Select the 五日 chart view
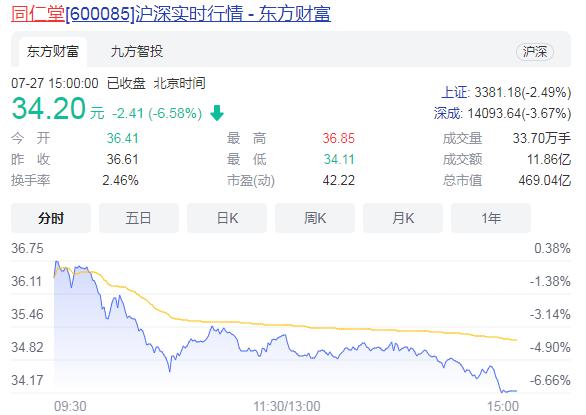The image size is (586, 415). pos(139,218)
